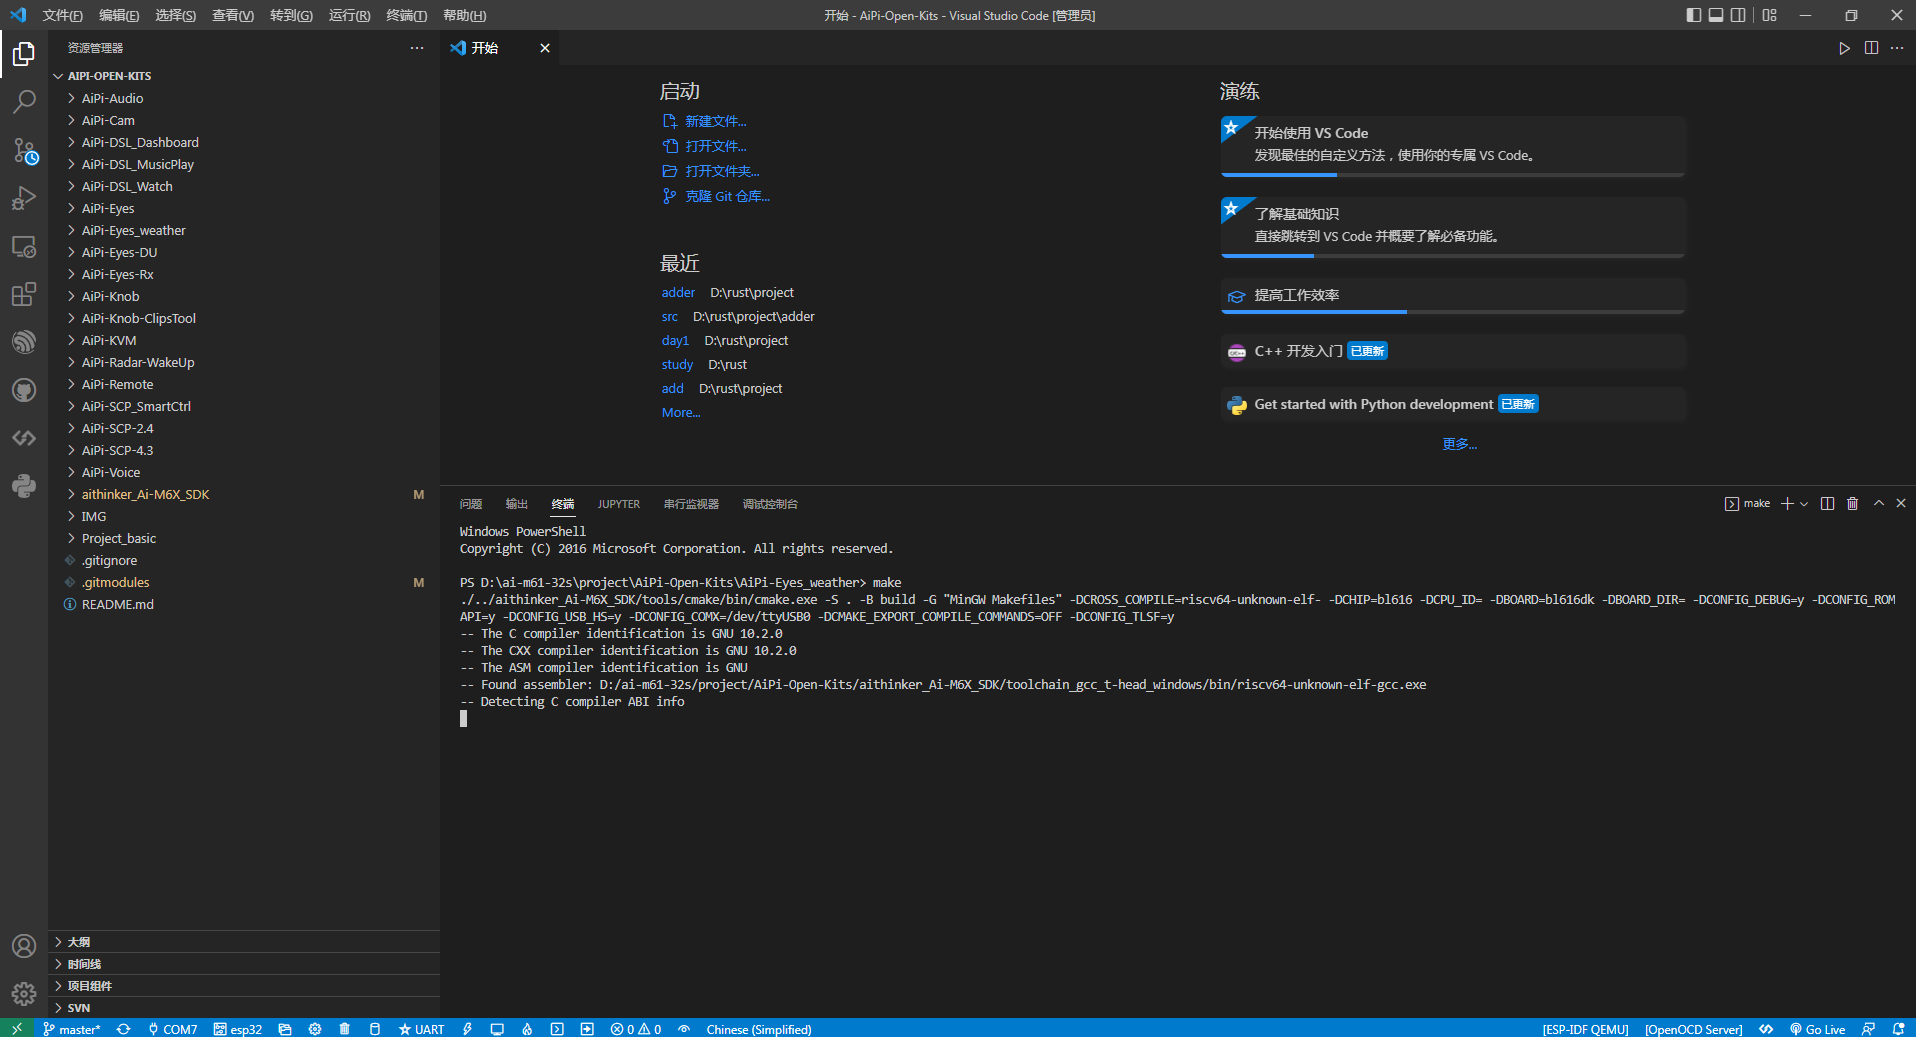
Task: Open the C++ 开发入门 walkthrough
Action: (1453, 351)
